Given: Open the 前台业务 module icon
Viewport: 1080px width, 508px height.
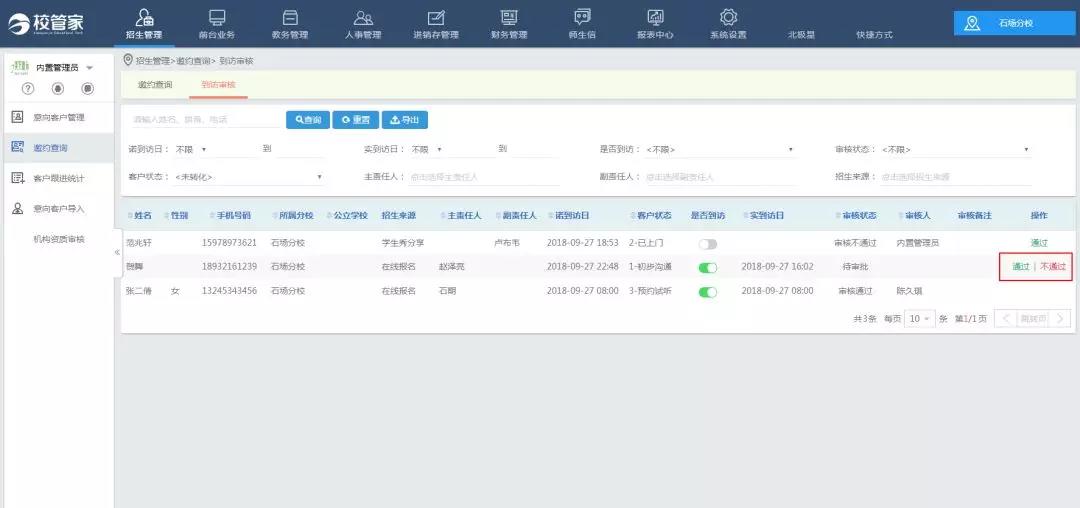Looking at the screenshot, I should click(216, 18).
